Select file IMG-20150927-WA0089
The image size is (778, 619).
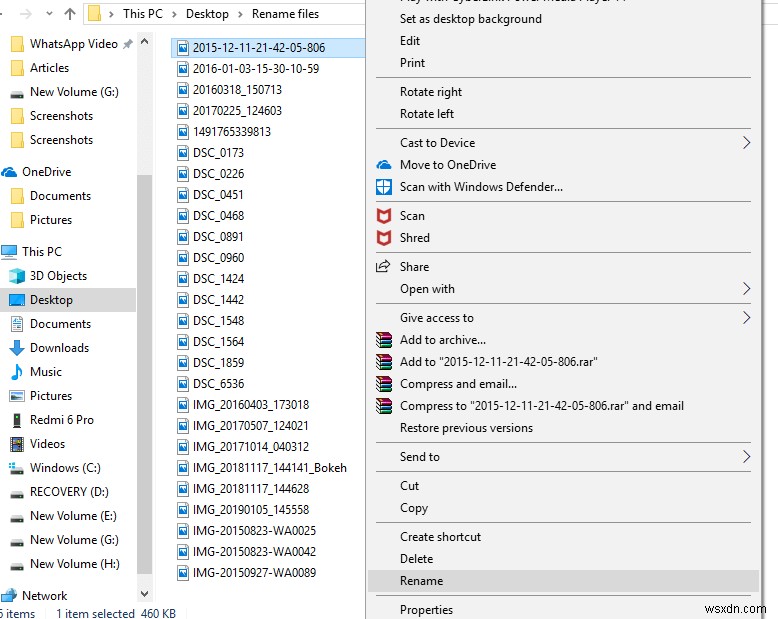254,573
